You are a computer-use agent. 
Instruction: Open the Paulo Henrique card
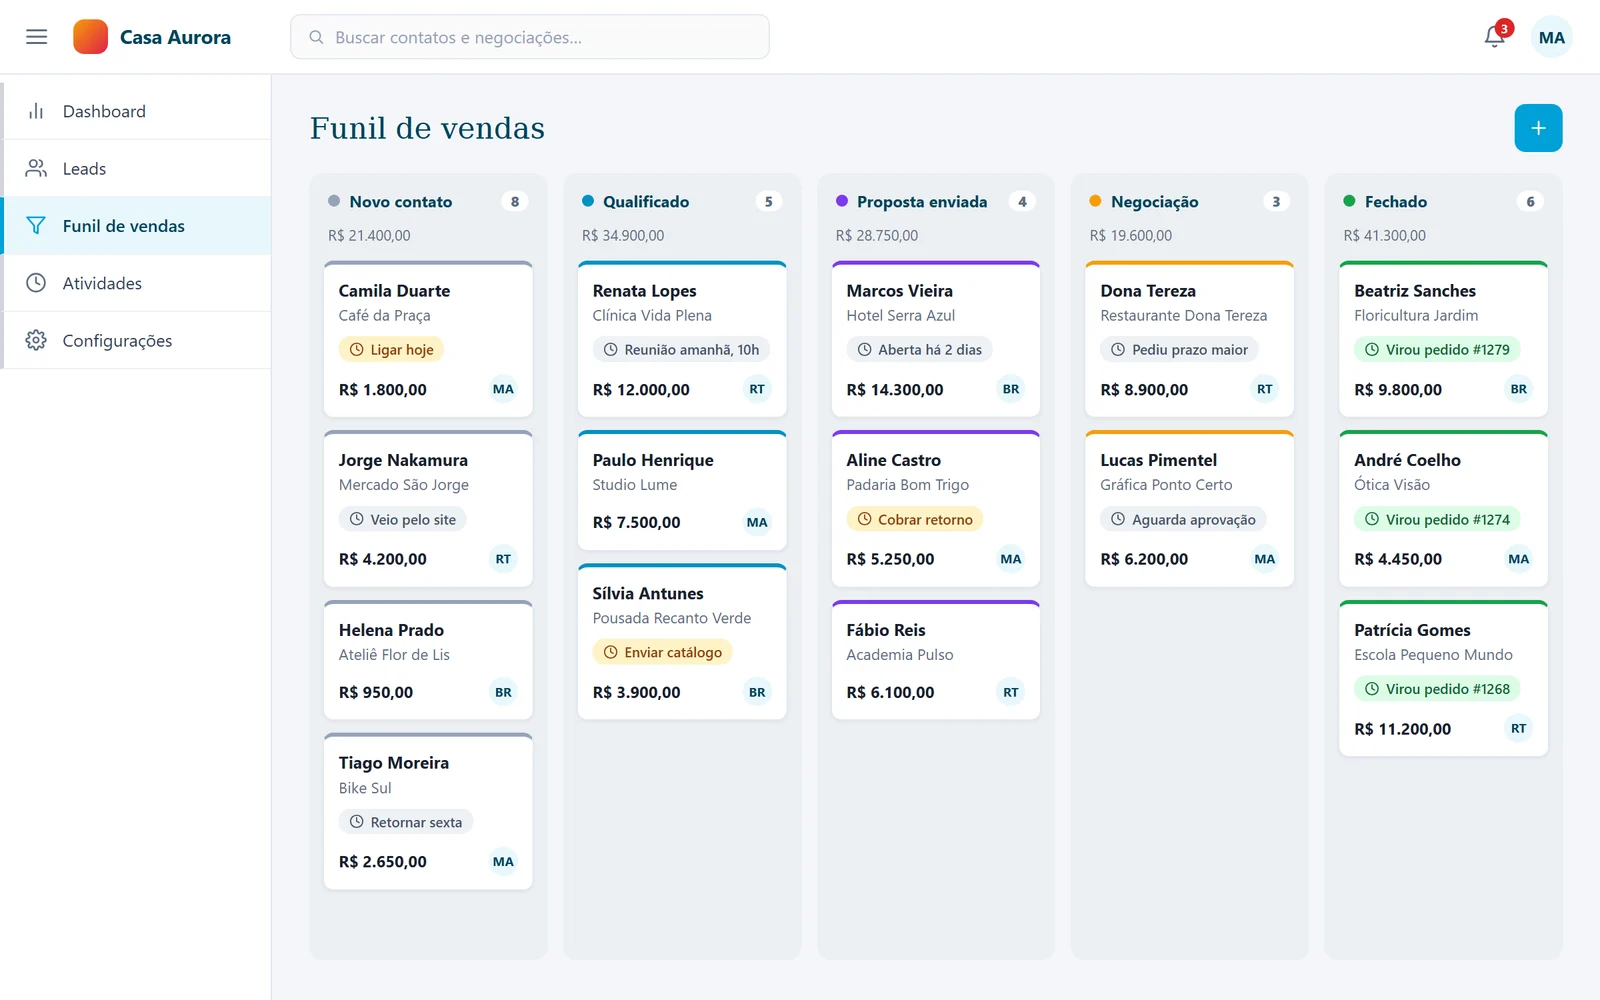point(682,490)
